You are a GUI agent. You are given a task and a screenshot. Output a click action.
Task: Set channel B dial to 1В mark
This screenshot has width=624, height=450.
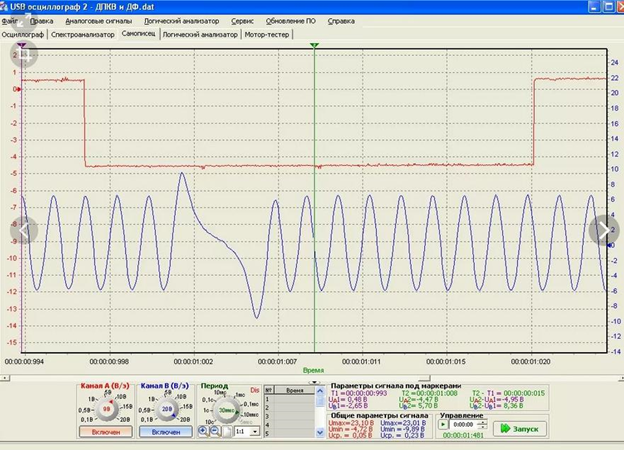[152, 399]
